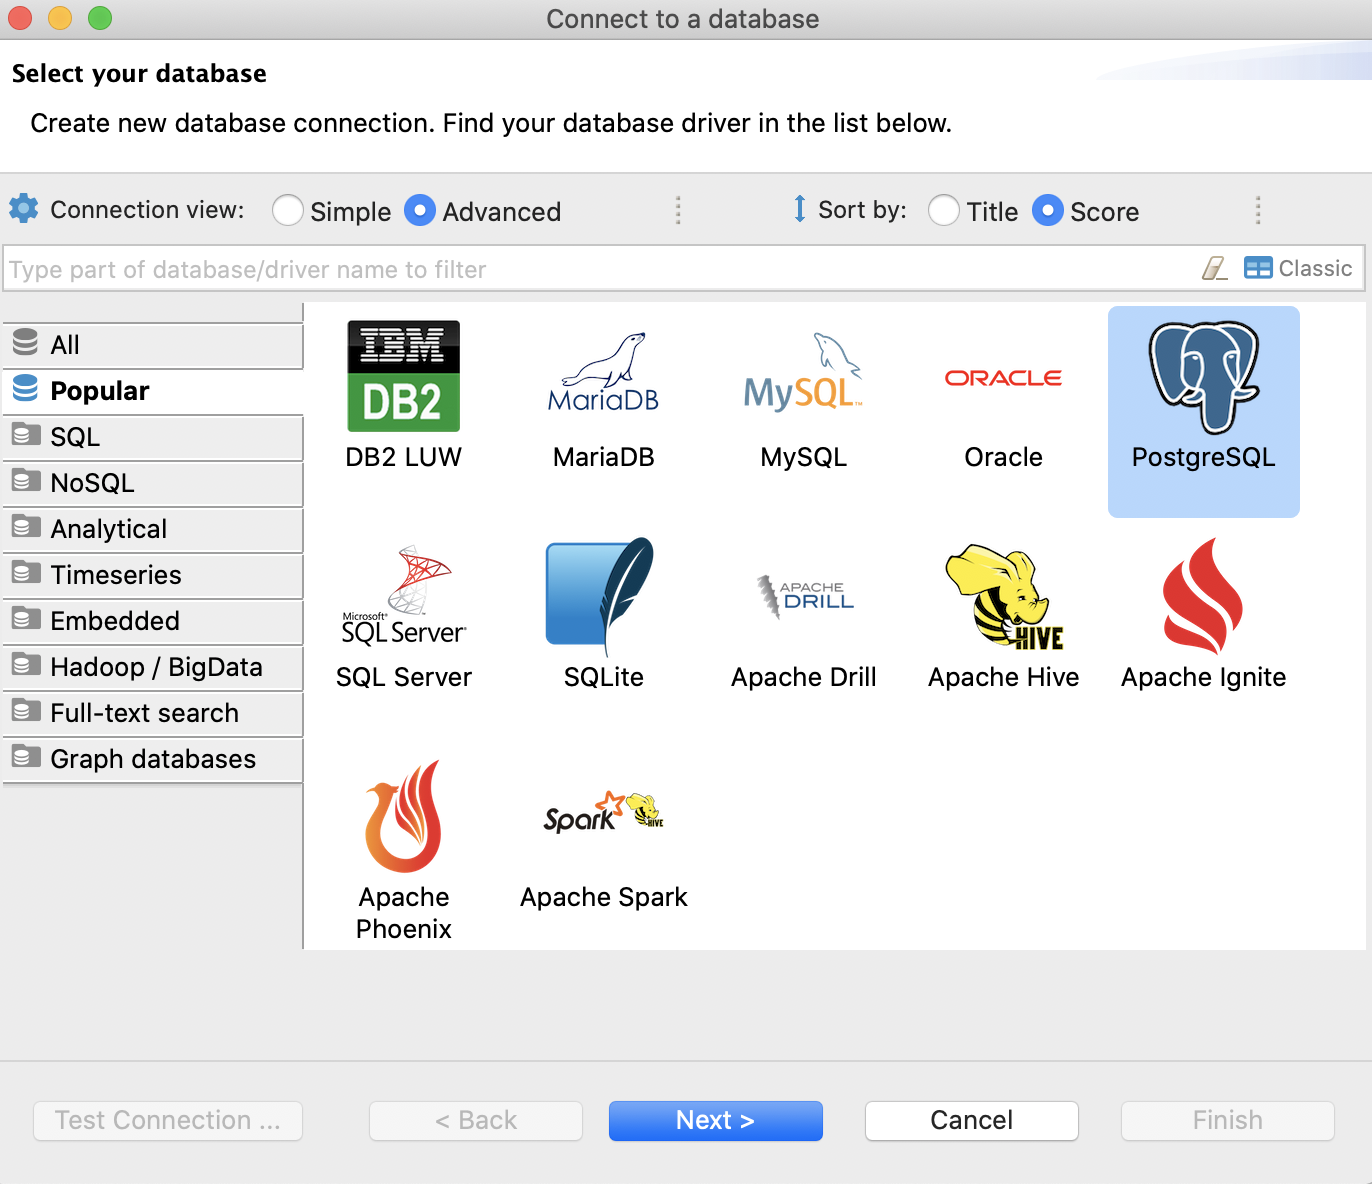Open the Full-text search category
Image resolution: width=1372 pixels, height=1184 pixels.
[153, 713]
